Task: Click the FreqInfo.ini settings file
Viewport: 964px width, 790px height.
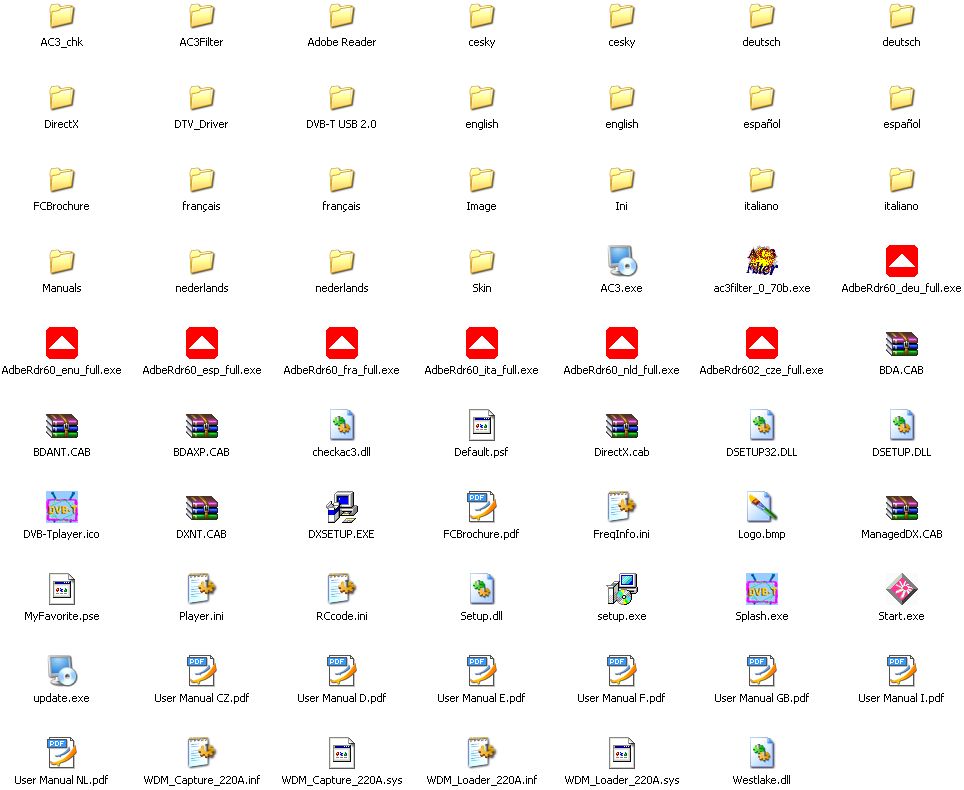Action: [621, 508]
